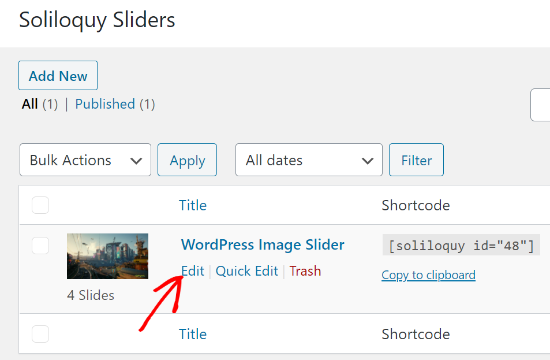Screen dimensions: 550x360
Task: Sort by Title in the header row
Action: pyautogui.click(x=193, y=205)
